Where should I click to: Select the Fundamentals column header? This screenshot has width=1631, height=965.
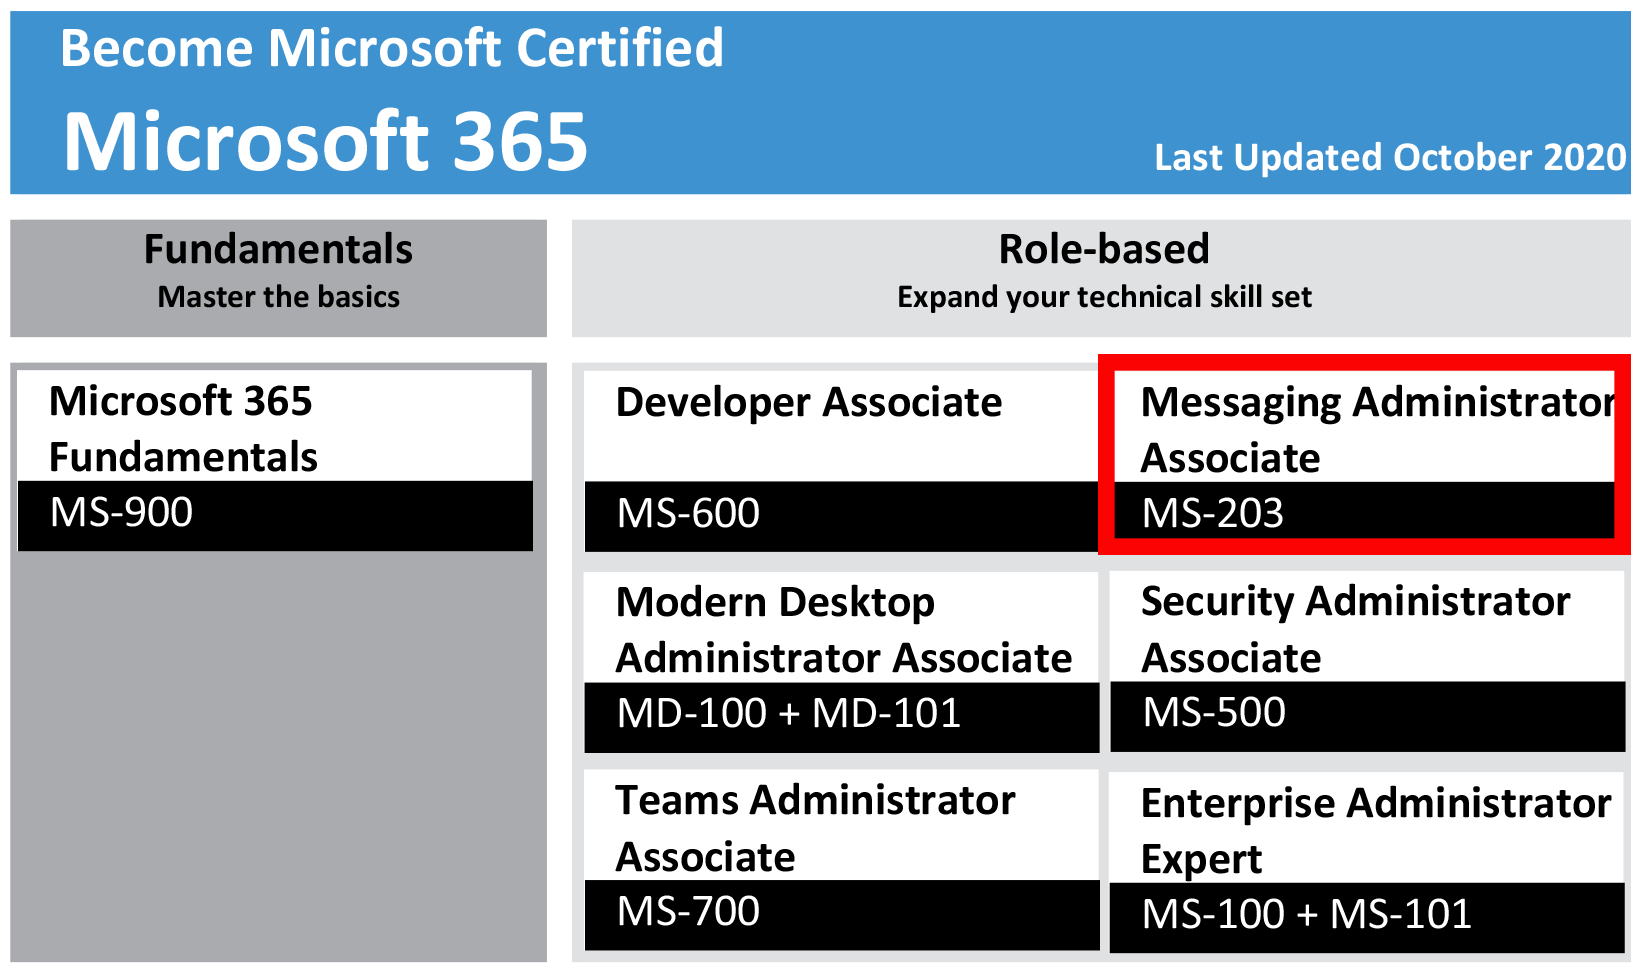[278, 278]
